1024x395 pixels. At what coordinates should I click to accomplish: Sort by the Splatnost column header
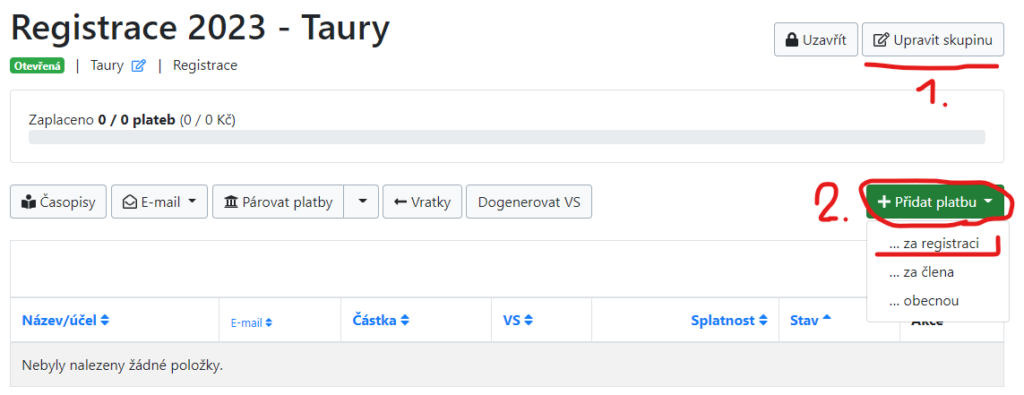pos(729,321)
